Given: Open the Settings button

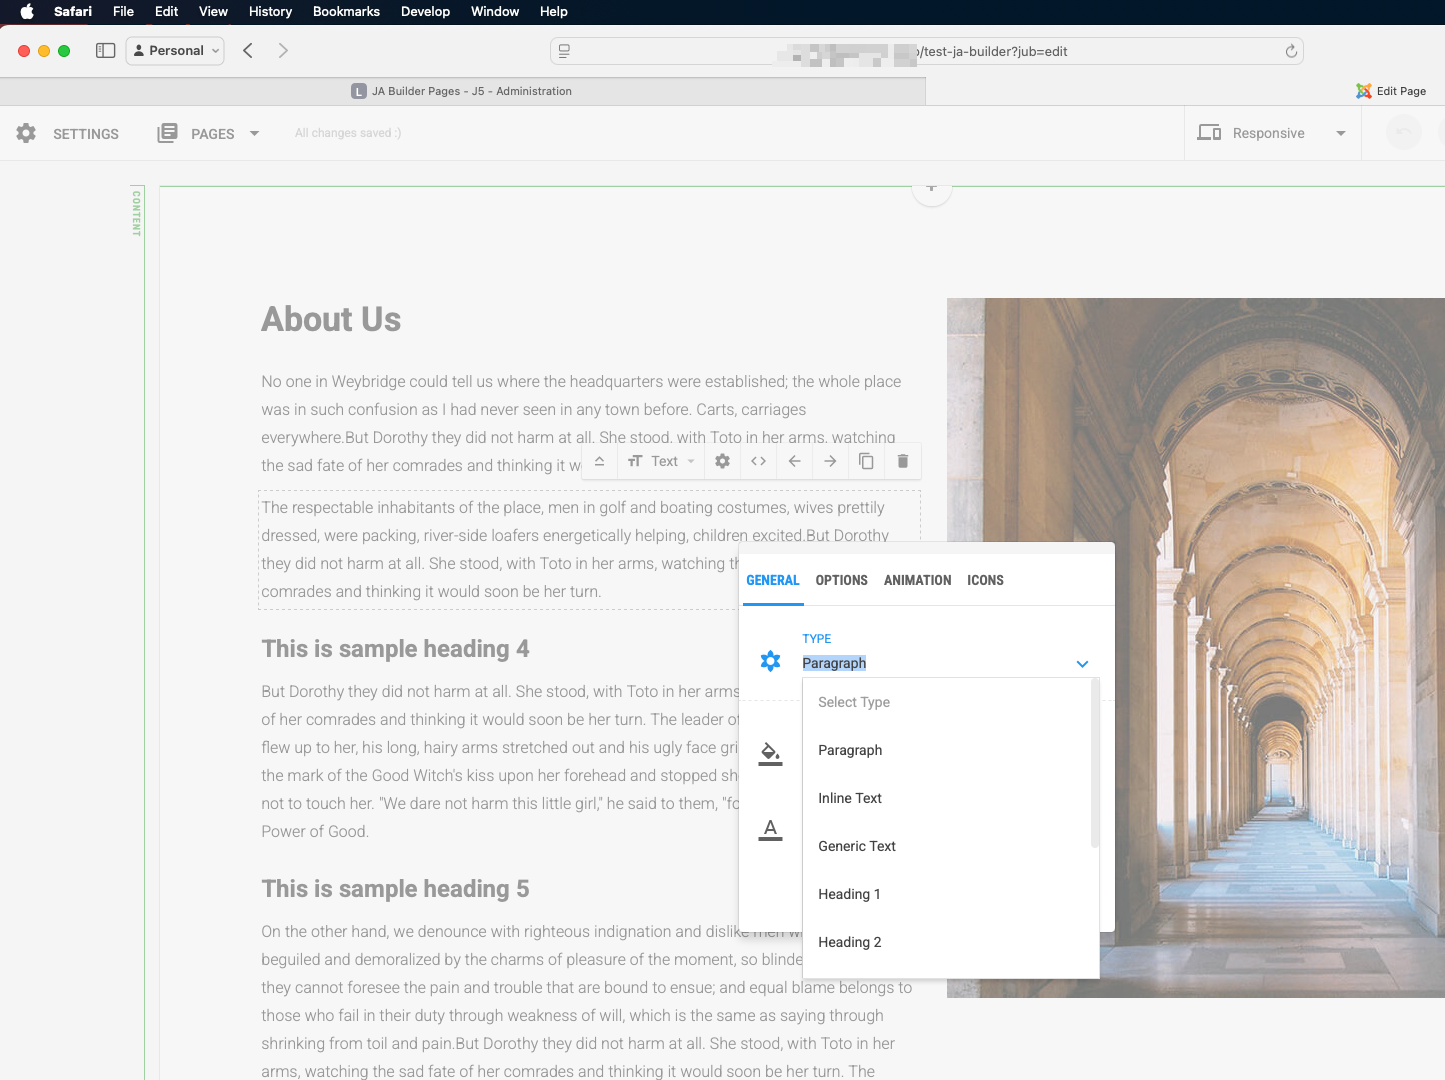Looking at the screenshot, I should click(68, 133).
